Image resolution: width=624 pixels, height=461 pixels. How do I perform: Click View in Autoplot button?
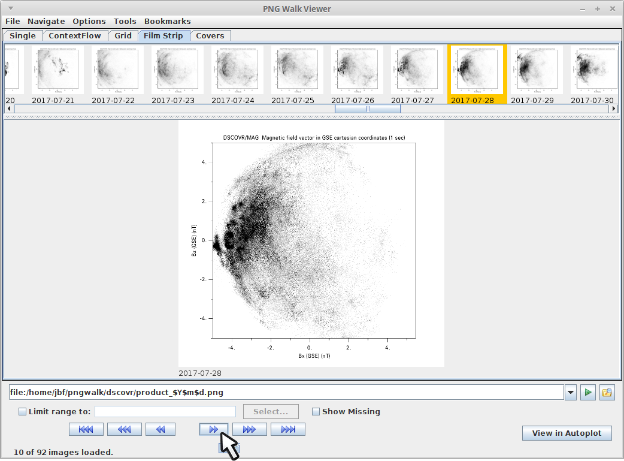[566, 432]
